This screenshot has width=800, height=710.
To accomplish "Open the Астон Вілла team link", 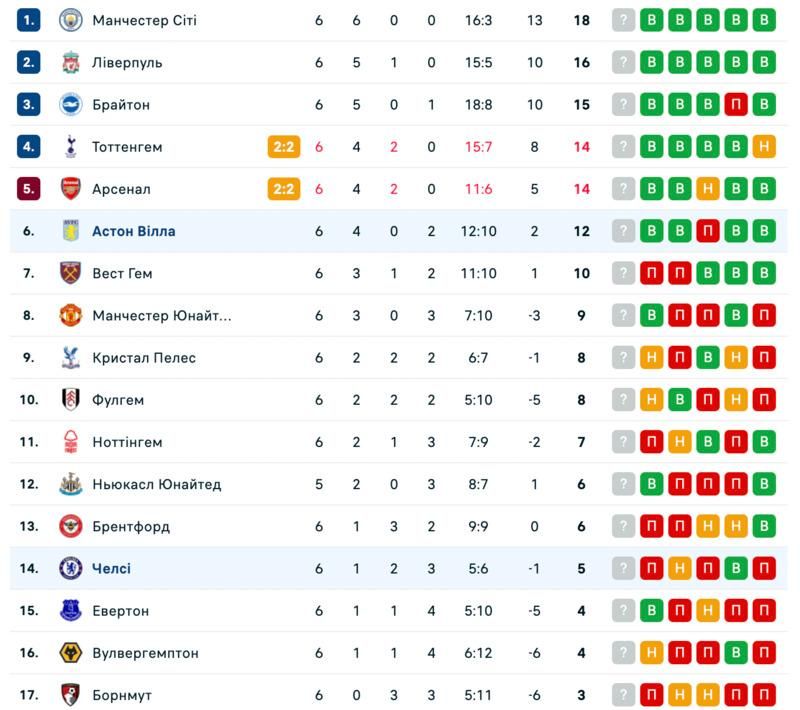I will 133,231.
